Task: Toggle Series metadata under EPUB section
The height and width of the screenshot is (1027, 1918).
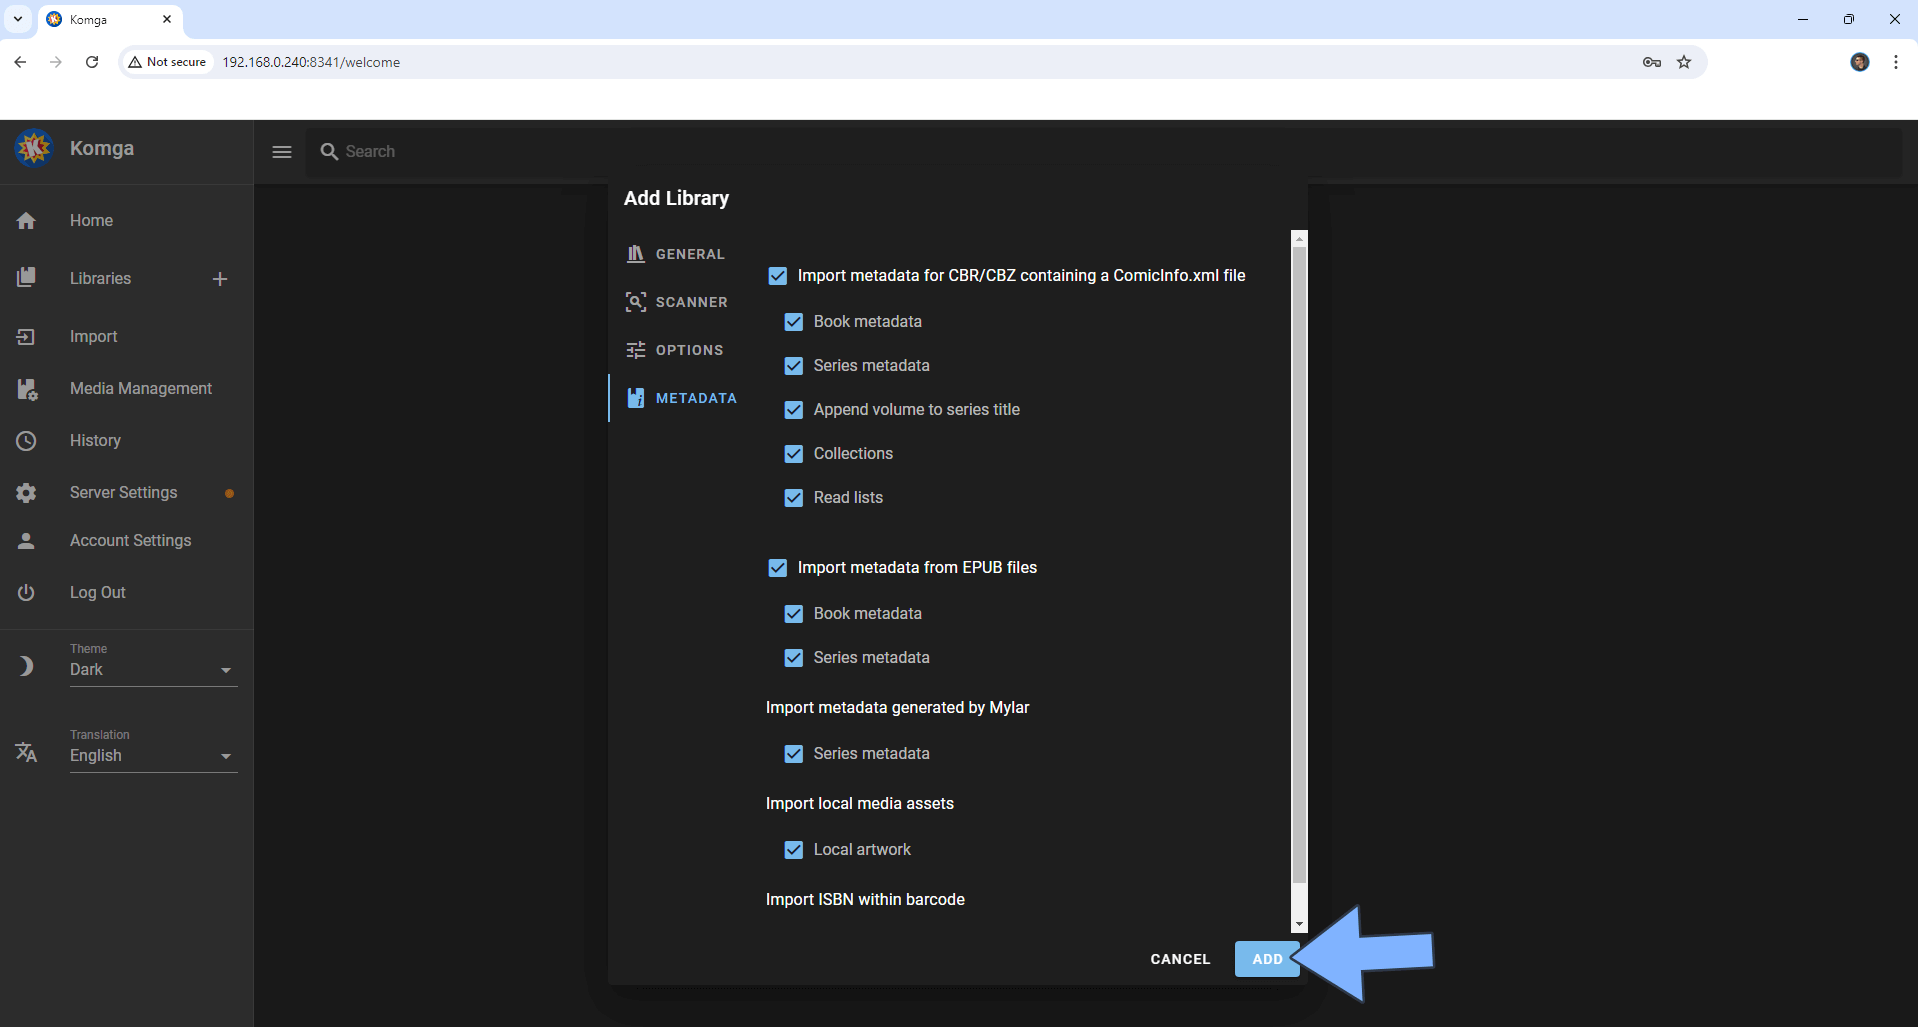Action: click(793, 658)
